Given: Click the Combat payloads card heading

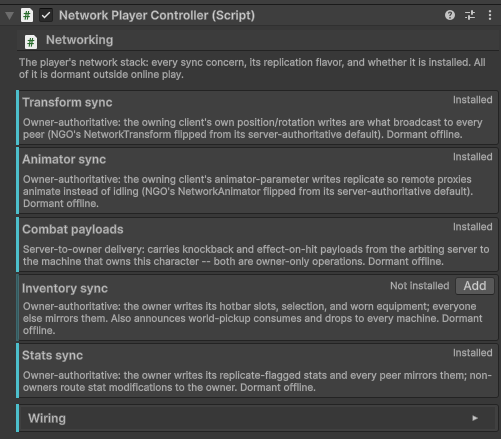Looking at the screenshot, I should (x=73, y=229).
